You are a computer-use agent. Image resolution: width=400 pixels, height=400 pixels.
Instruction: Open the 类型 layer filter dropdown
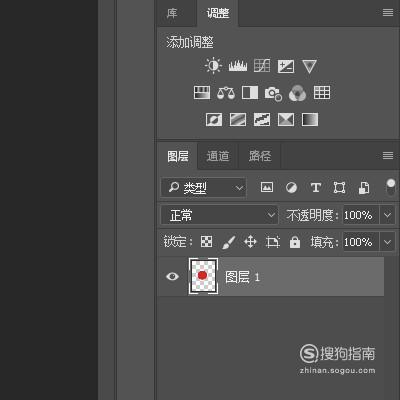tap(203, 188)
